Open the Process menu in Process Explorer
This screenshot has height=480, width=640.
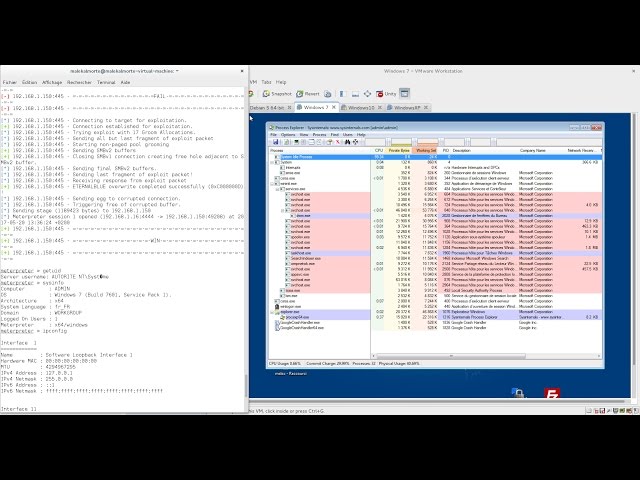(319, 134)
